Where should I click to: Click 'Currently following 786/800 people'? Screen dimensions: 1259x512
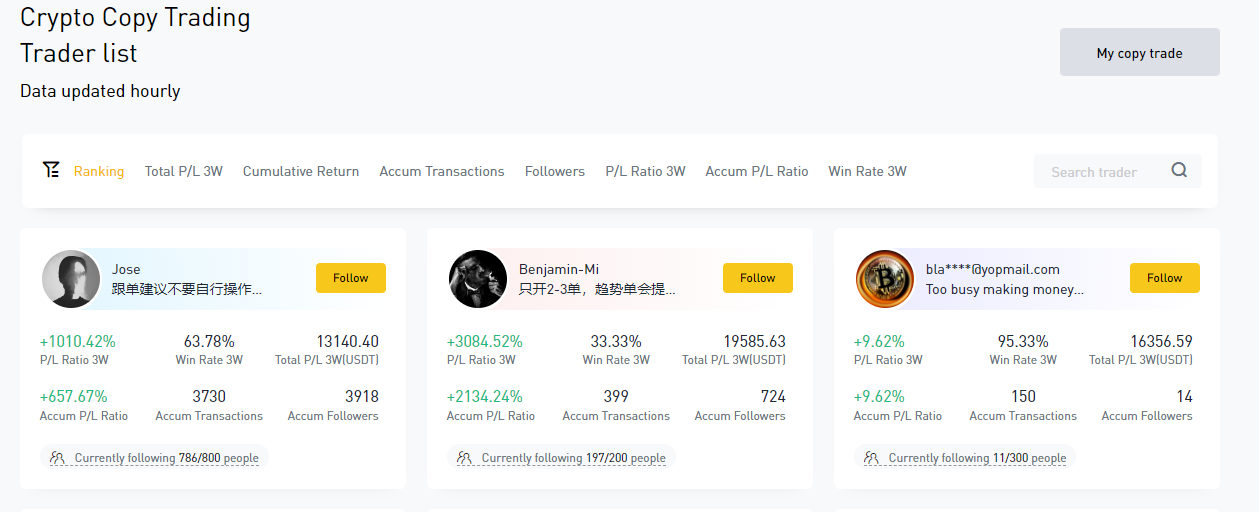[x=167, y=458]
